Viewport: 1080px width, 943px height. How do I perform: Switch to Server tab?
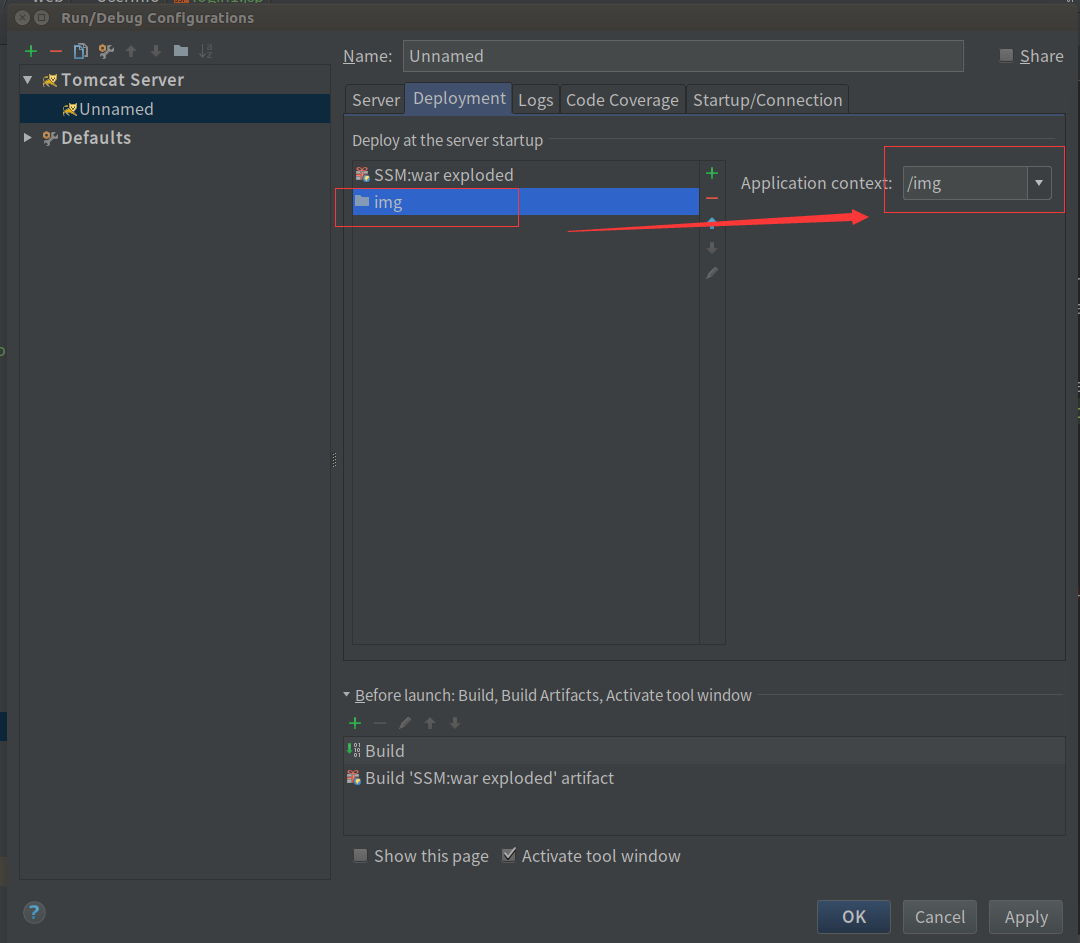[375, 100]
